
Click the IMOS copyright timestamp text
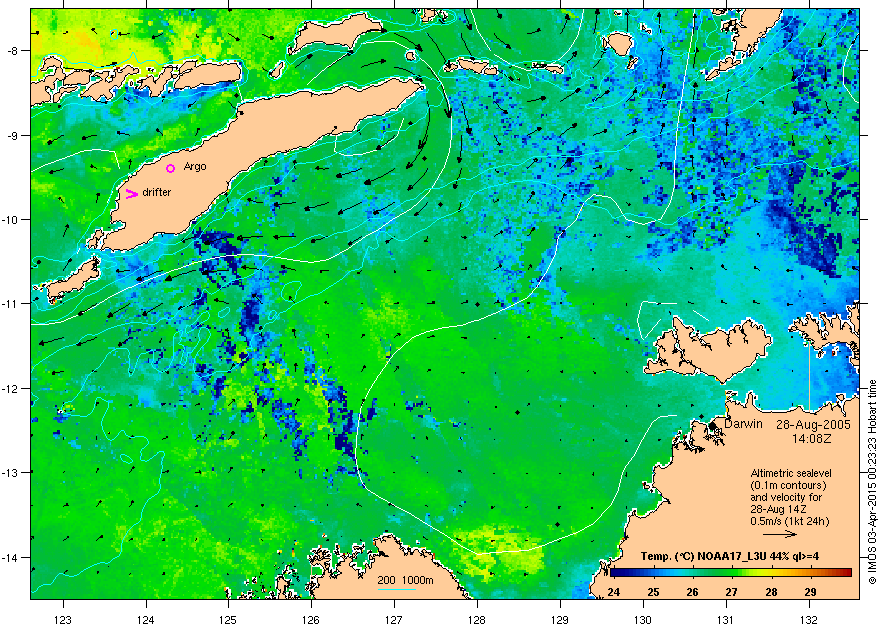pos(872,482)
